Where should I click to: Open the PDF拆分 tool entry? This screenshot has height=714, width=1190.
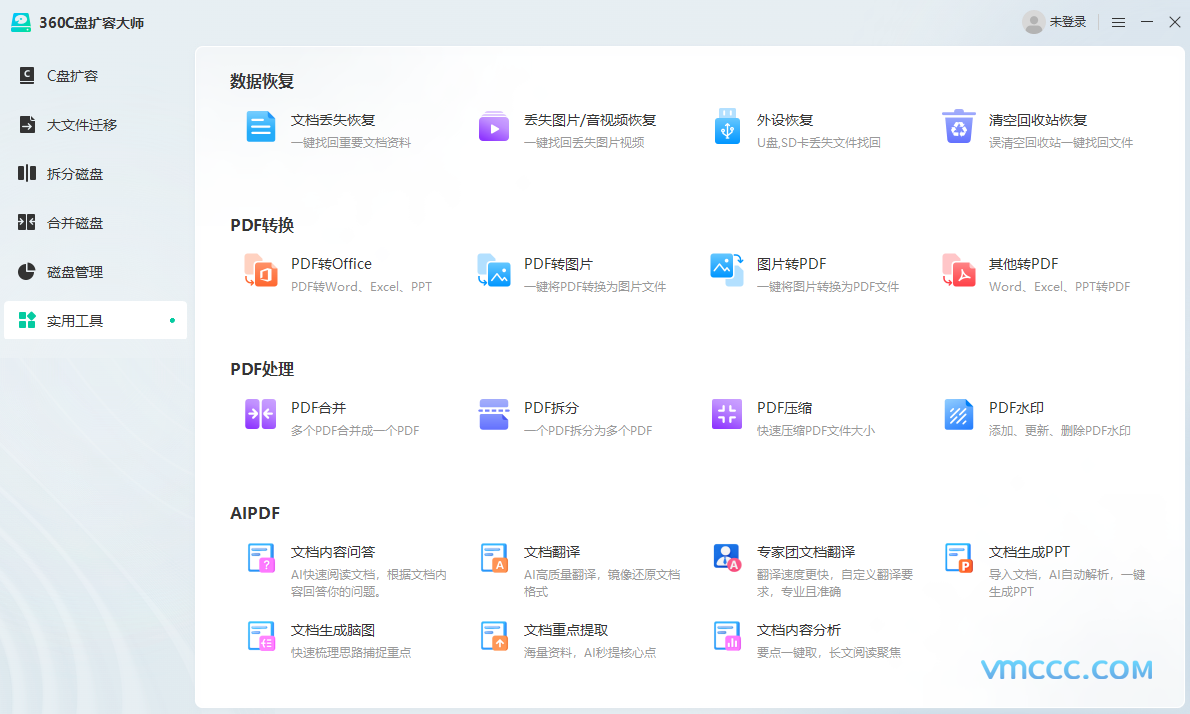point(551,408)
